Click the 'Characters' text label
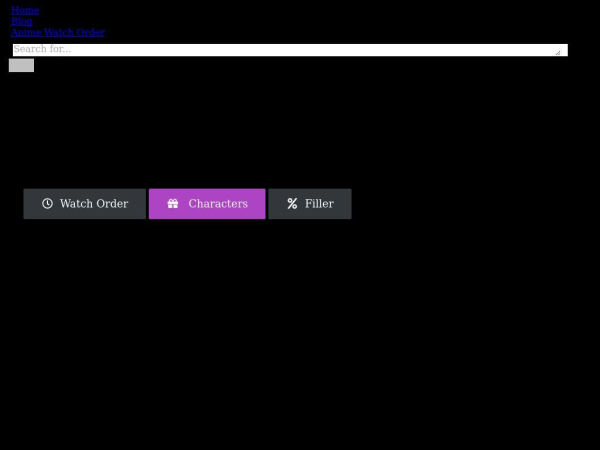Viewport: 600px width, 450px height. (218, 204)
